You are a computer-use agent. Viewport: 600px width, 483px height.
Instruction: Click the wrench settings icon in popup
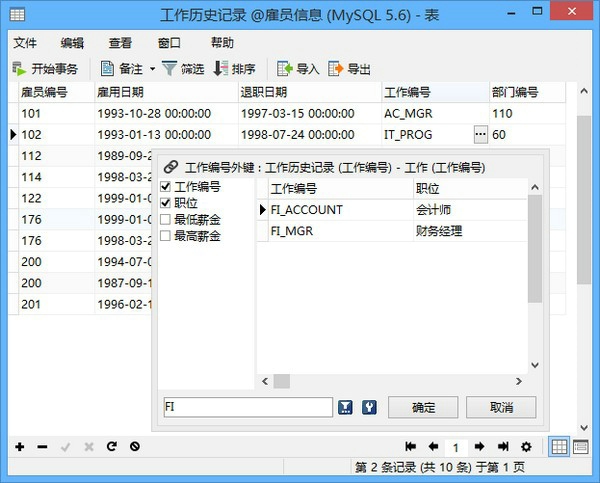(x=369, y=407)
